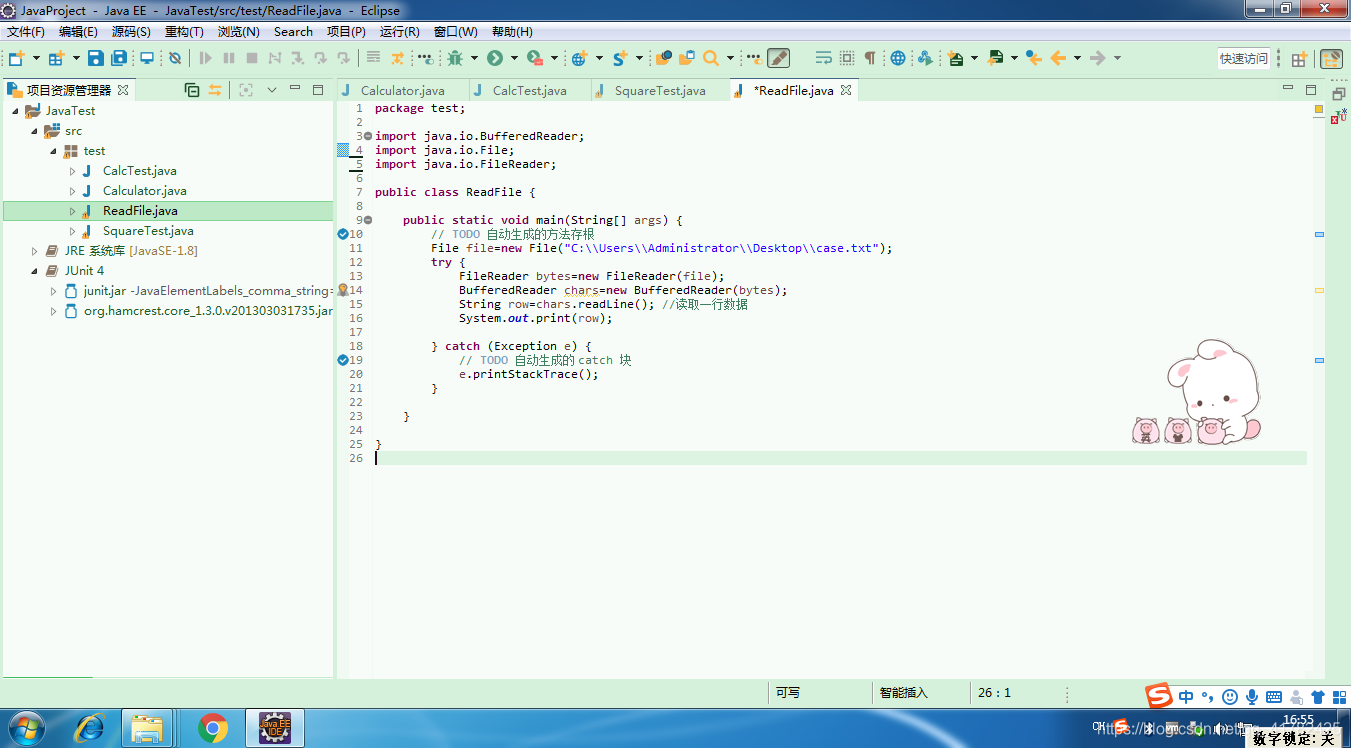Click the 快速访问 quick access field
This screenshot has width=1351, height=748.
1243,59
